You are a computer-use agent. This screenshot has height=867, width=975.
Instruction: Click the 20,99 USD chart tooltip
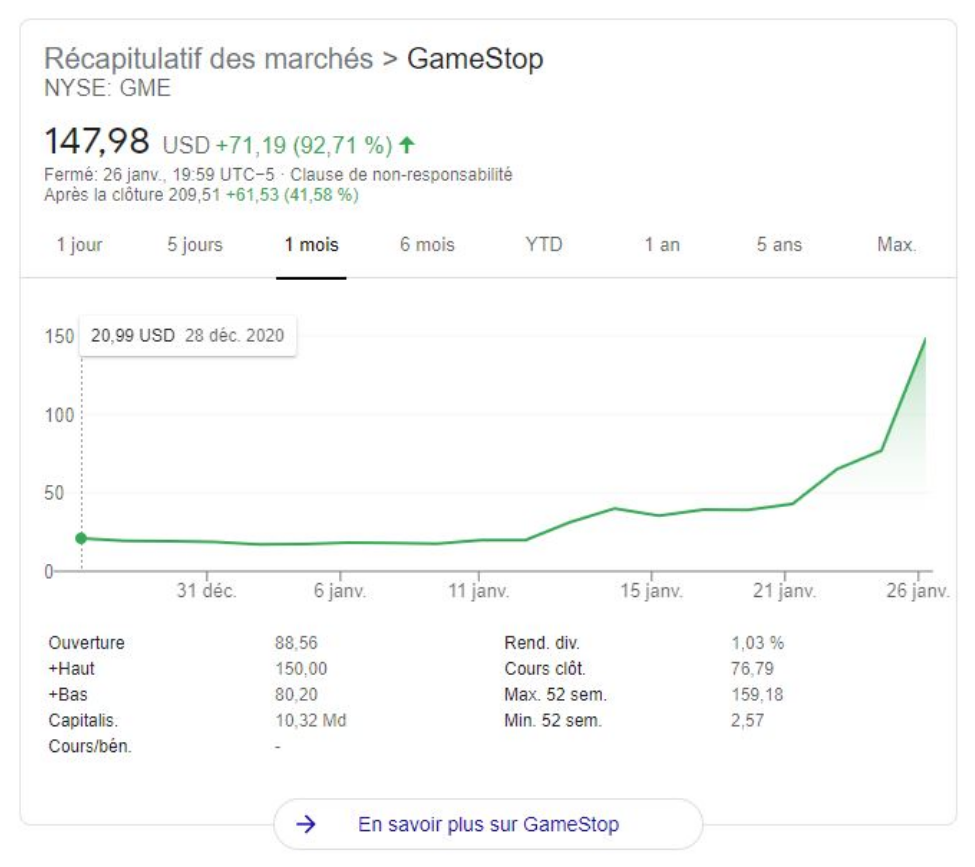(187, 336)
